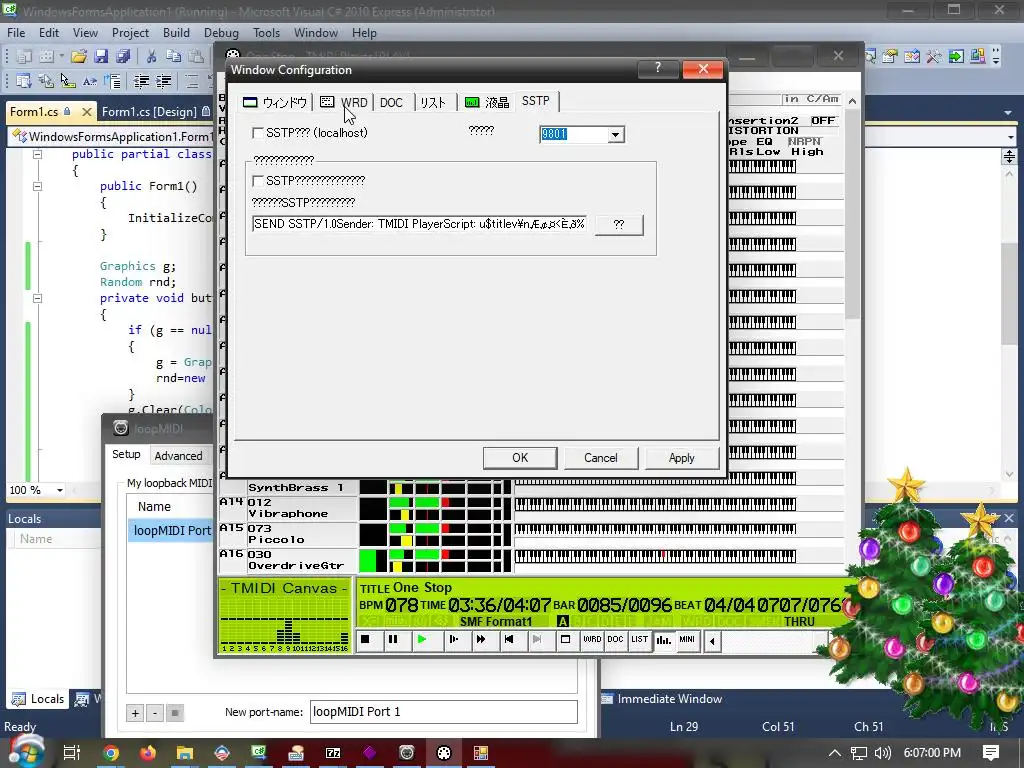Click the Save All icon
This screenshot has width=1024, height=768.
123,57
